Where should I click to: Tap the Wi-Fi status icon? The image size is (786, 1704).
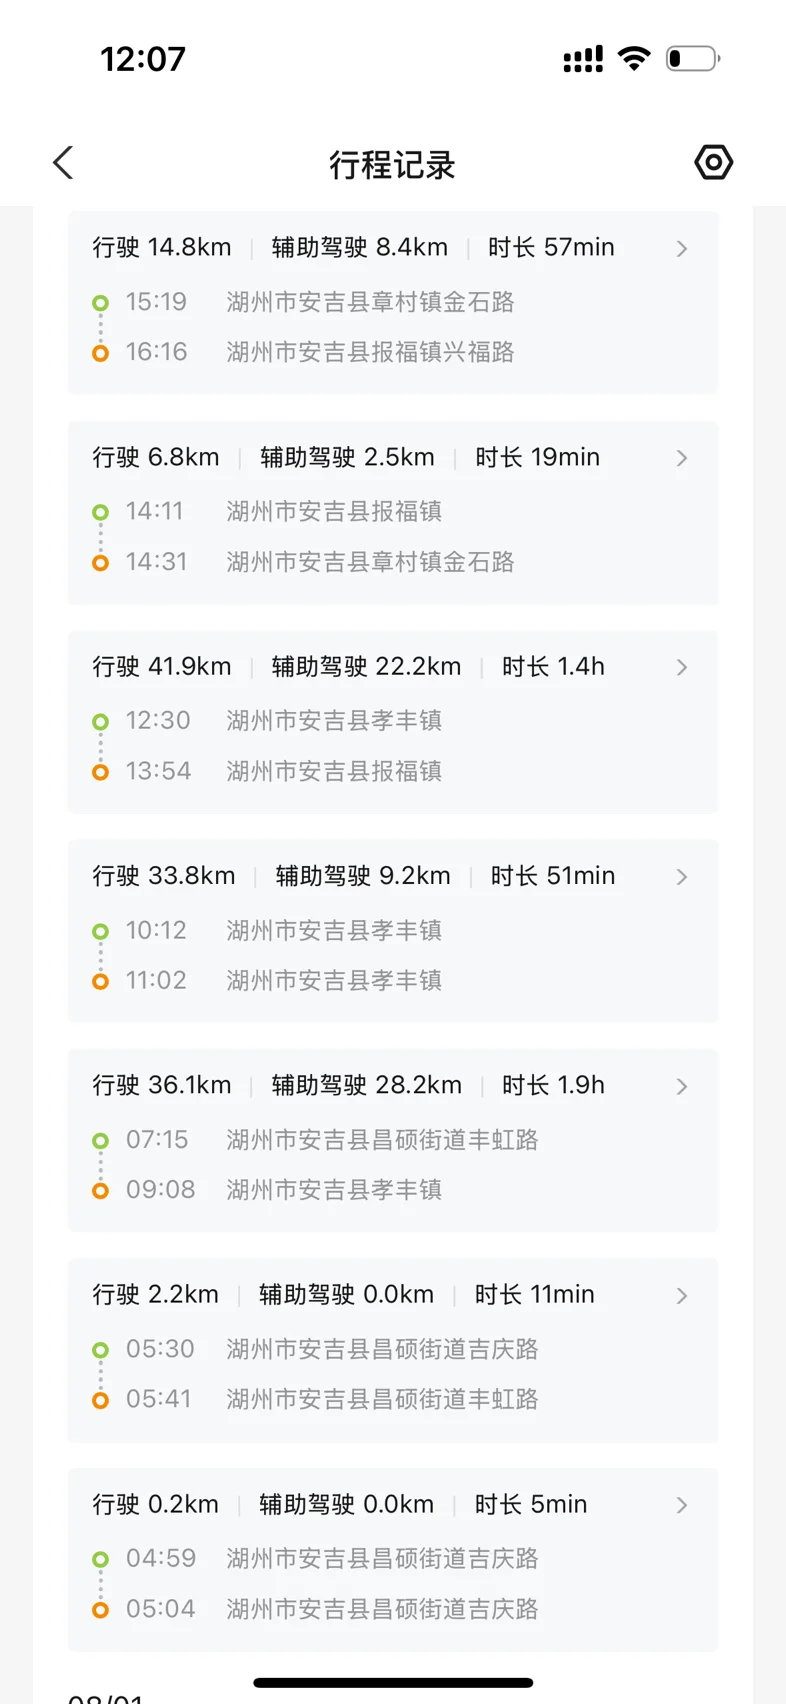(x=634, y=58)
